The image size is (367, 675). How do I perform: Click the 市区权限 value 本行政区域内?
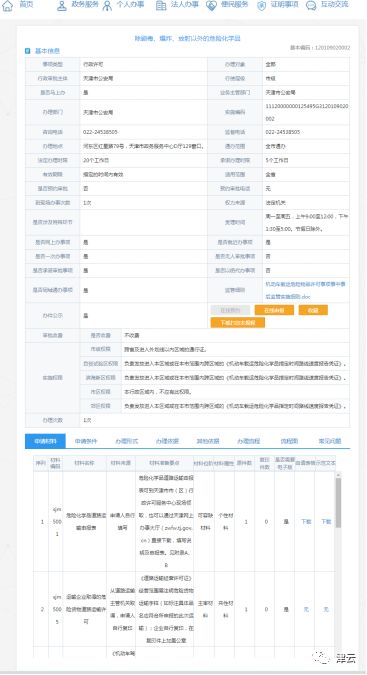pyautogui.click(x=157, y=392)
